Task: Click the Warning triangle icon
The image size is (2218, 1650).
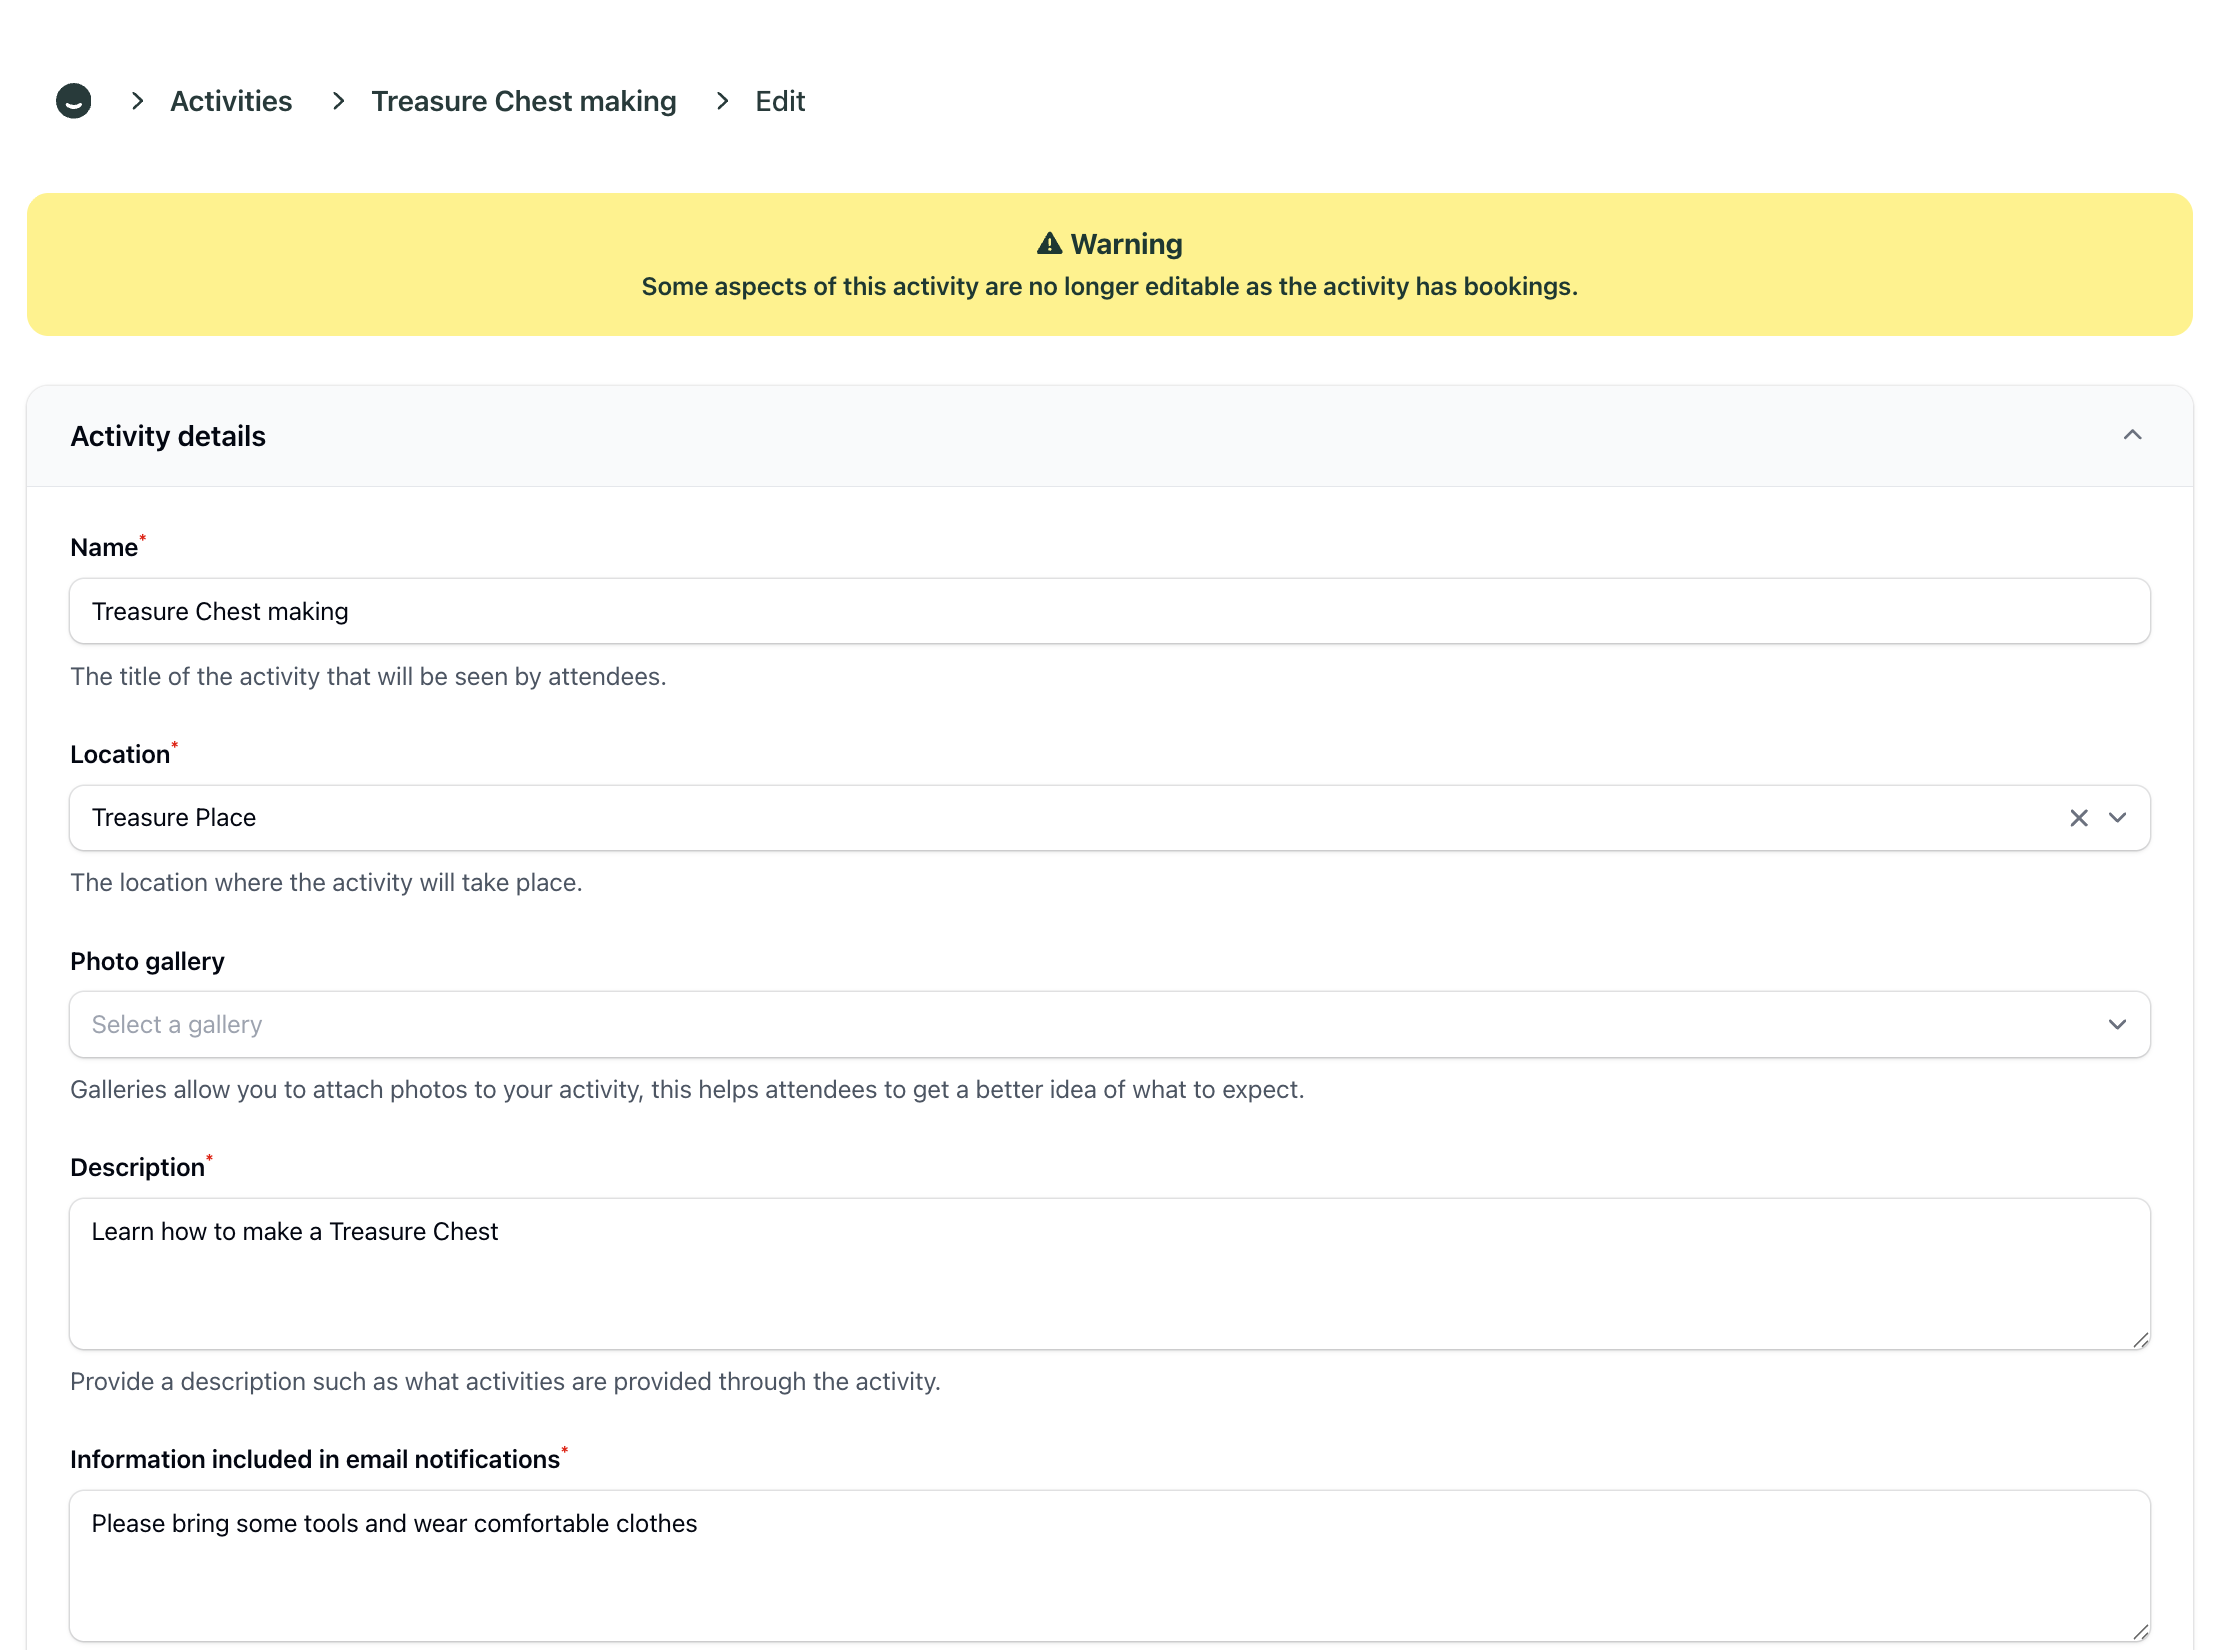Action: [1049, 243]
